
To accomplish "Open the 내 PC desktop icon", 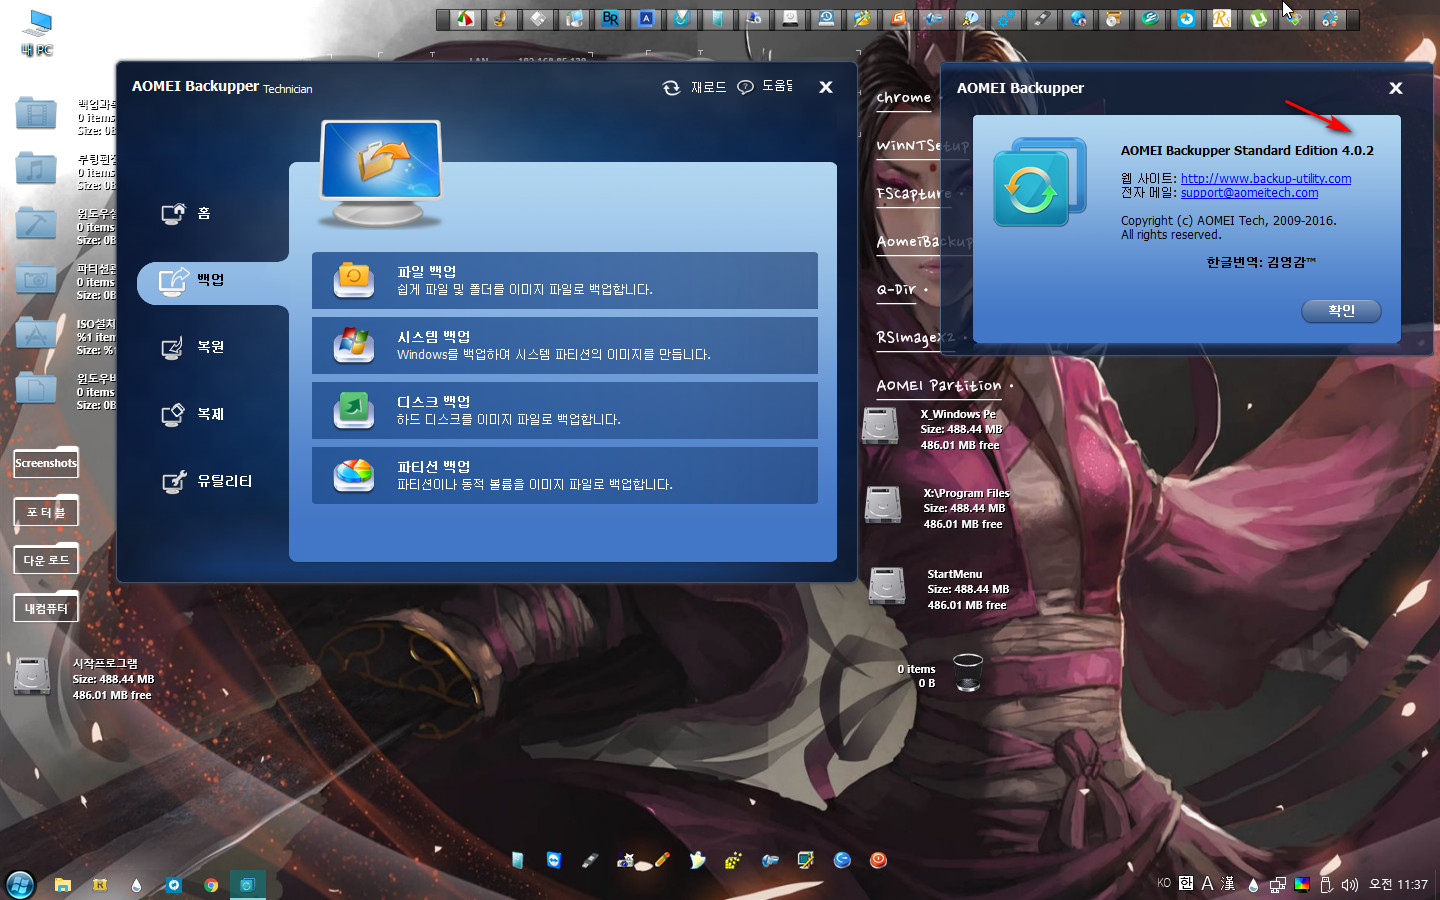I will coord(37,32).
